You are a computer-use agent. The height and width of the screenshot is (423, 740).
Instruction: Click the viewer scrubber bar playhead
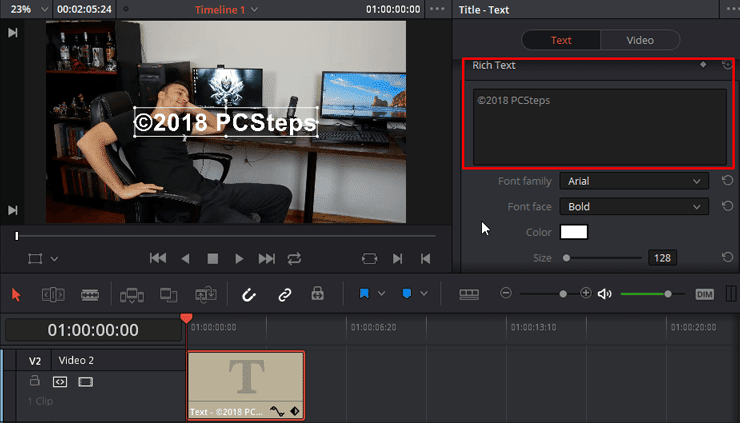[17, 236]
